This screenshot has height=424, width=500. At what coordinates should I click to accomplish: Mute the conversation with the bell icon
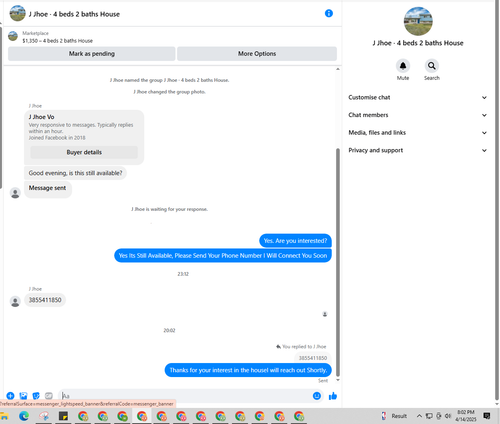point(403,66)
